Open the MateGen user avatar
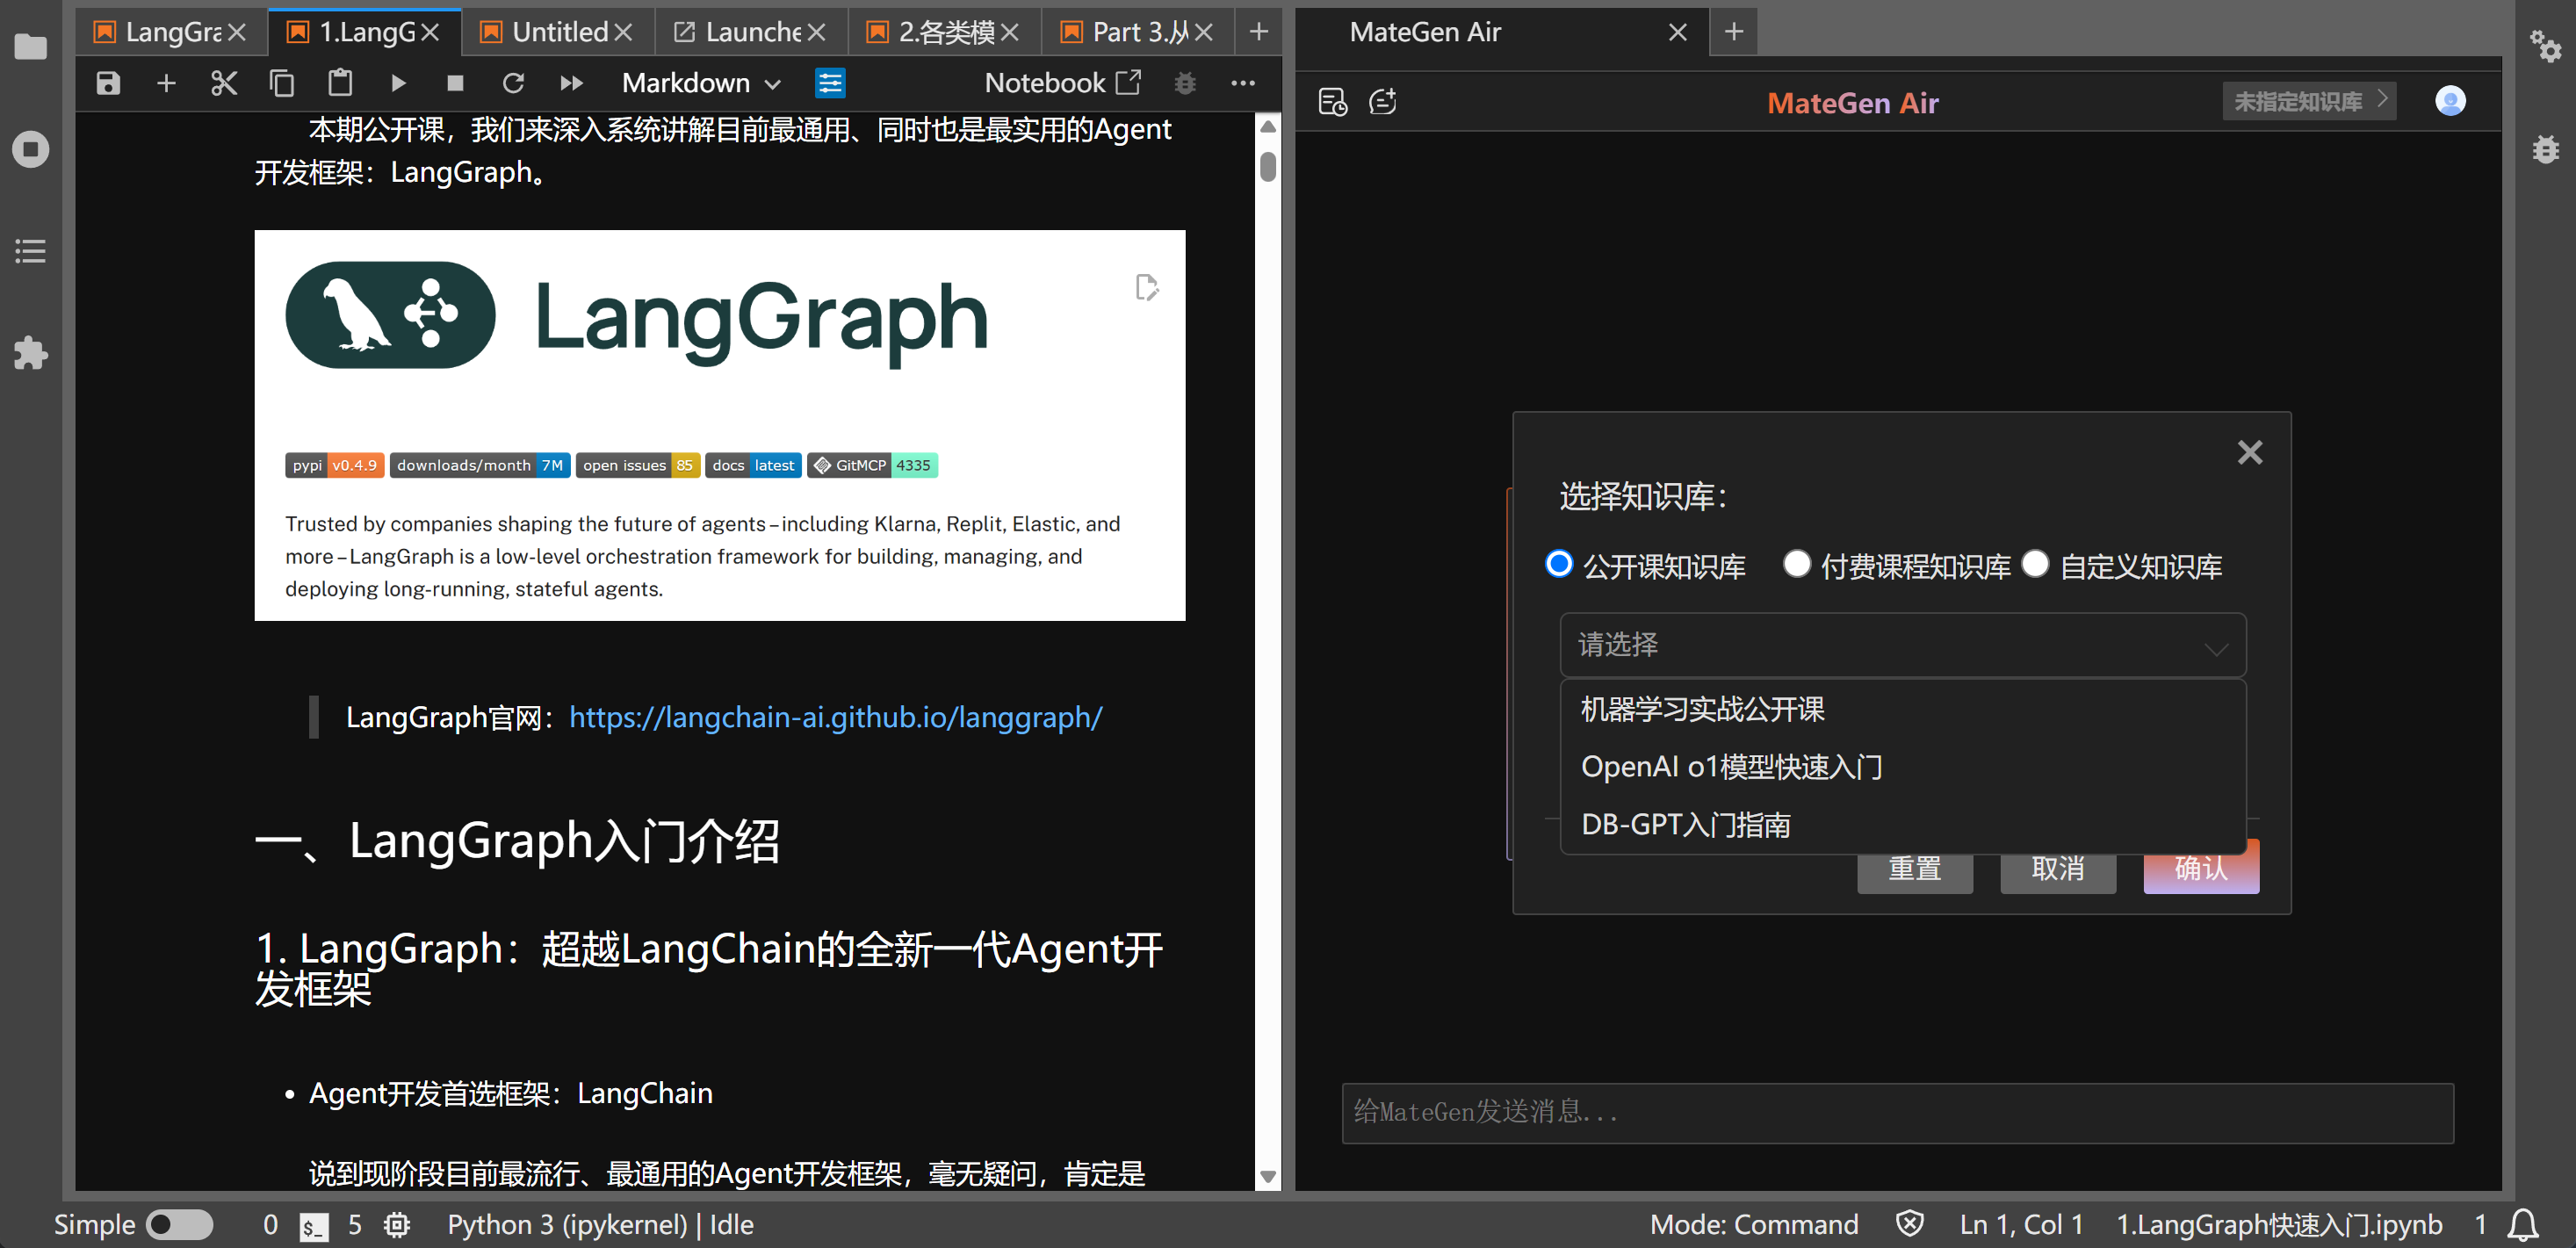 tap(2450, 101)
